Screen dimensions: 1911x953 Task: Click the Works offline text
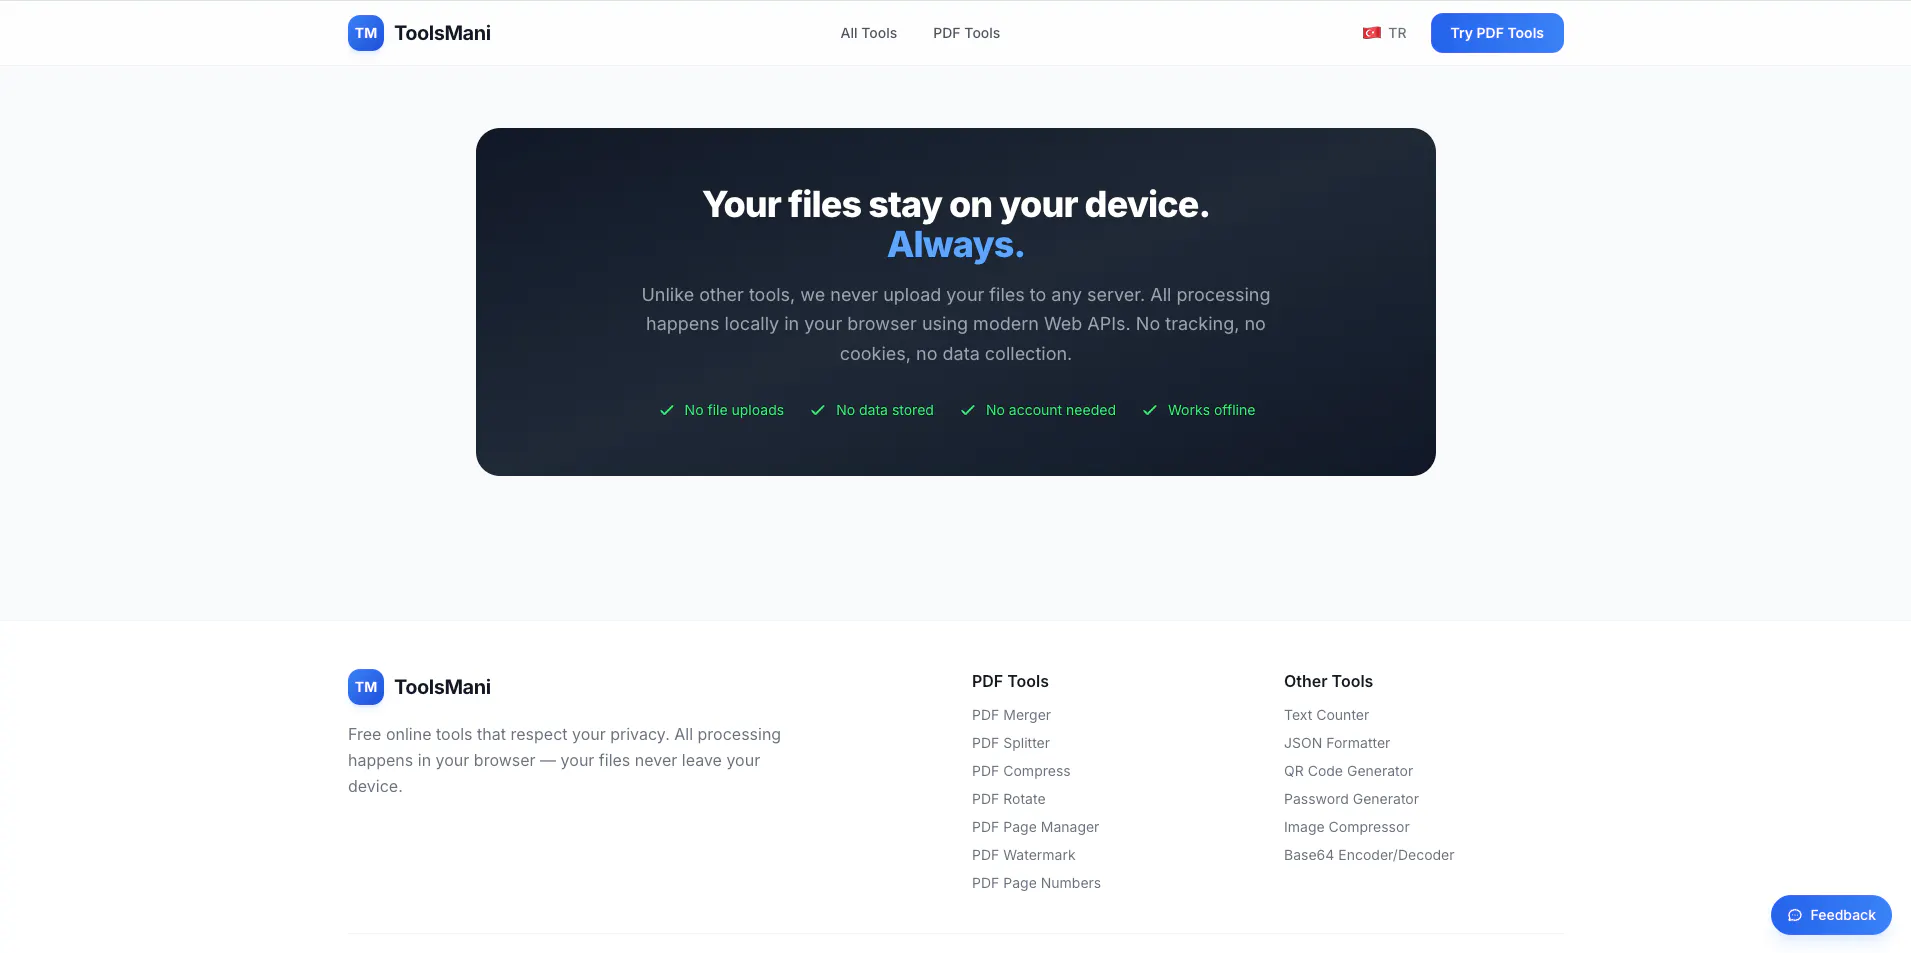[x=1211, y=410]
